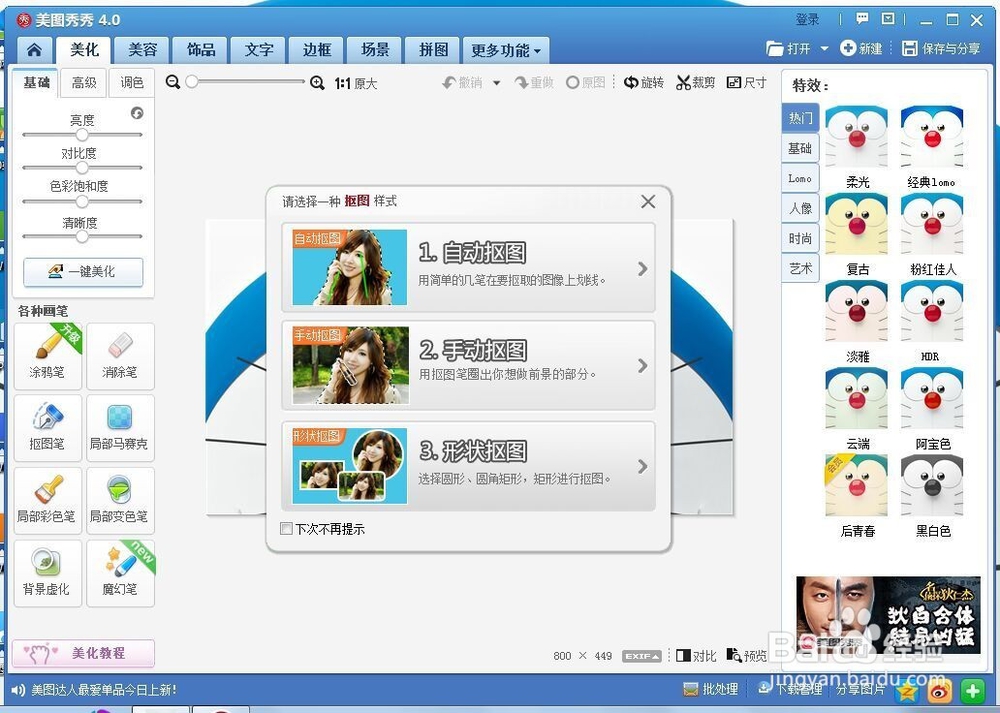Click the 一键美化 one-click beautify button
Image resolution: width=1000 pixels, height=713 pixels.
click(83, 271)
